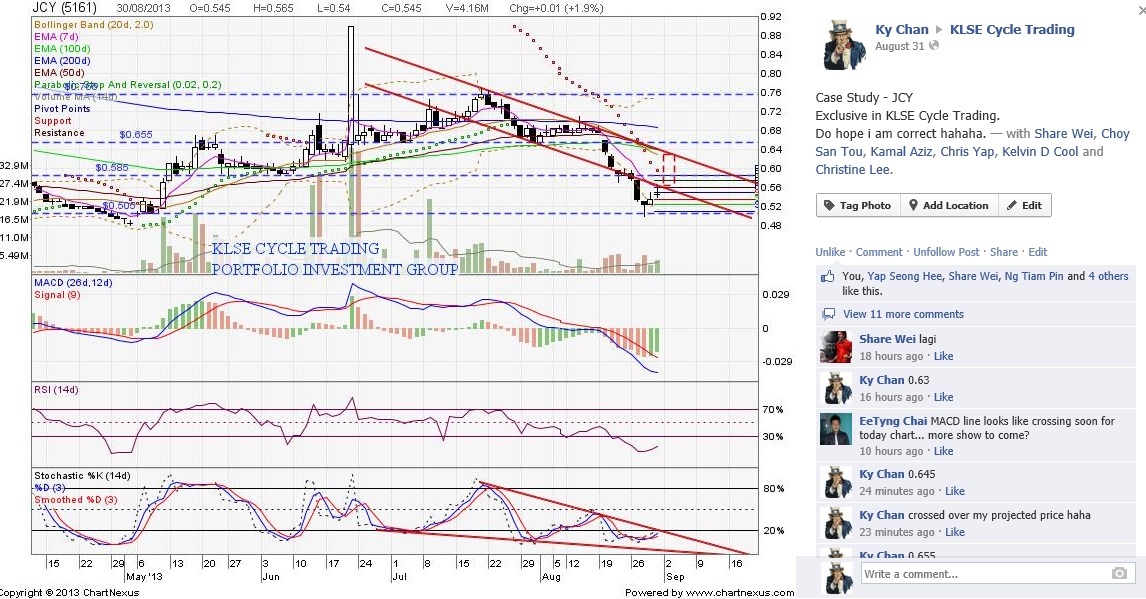
Task: Click the Pivot Points legend label
Action: (62, 109)
